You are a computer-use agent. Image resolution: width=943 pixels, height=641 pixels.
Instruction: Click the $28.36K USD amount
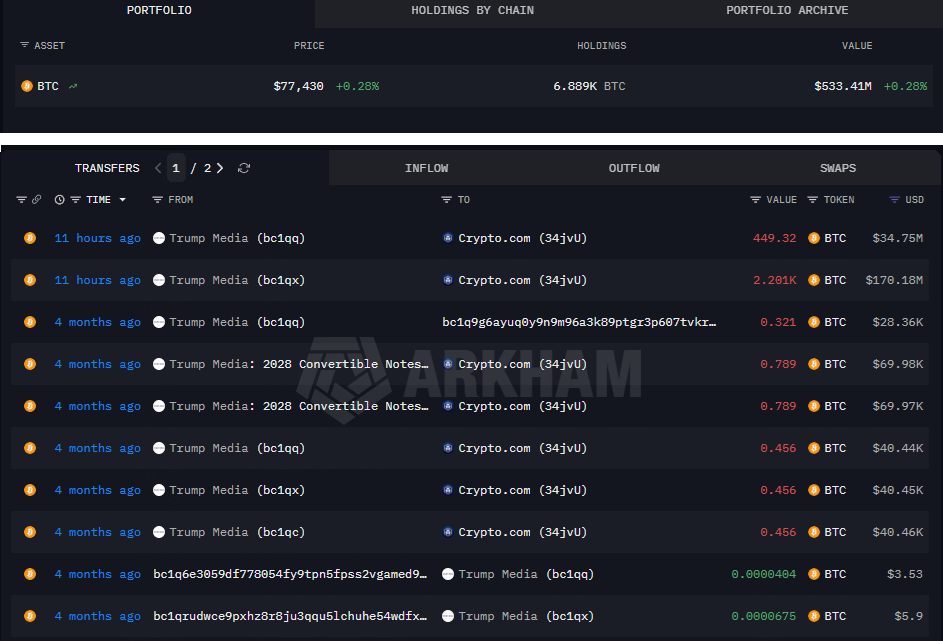pos(897,322)
